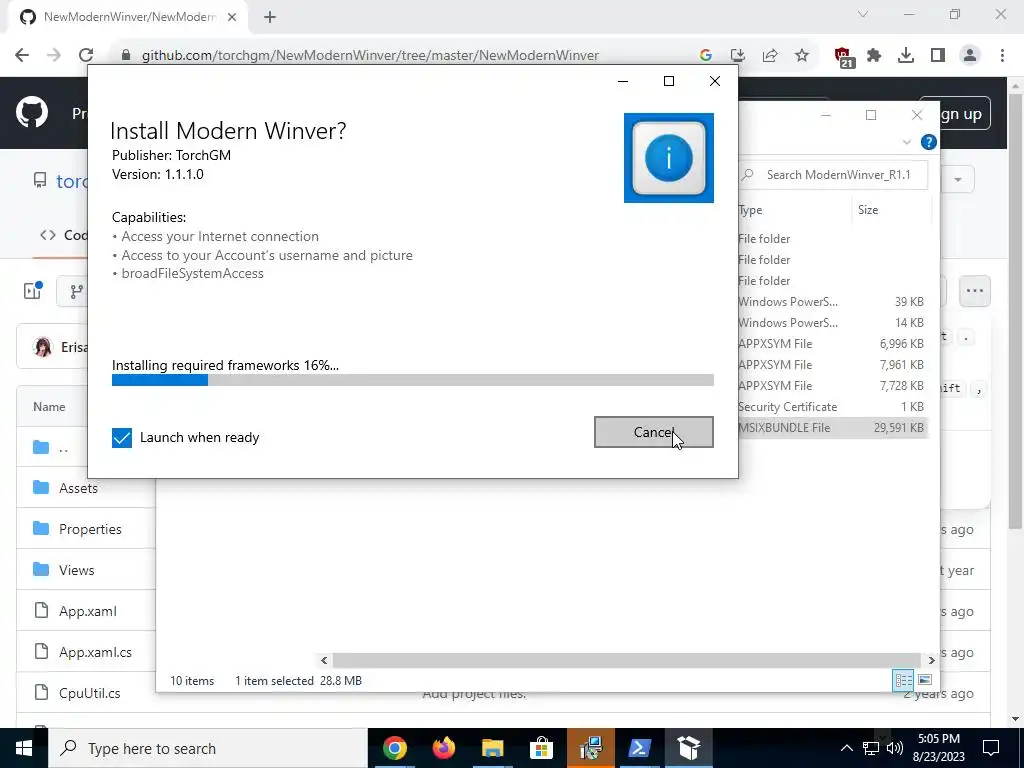Bookmark this page with the star
The image size is (1024, 768).
802,56
